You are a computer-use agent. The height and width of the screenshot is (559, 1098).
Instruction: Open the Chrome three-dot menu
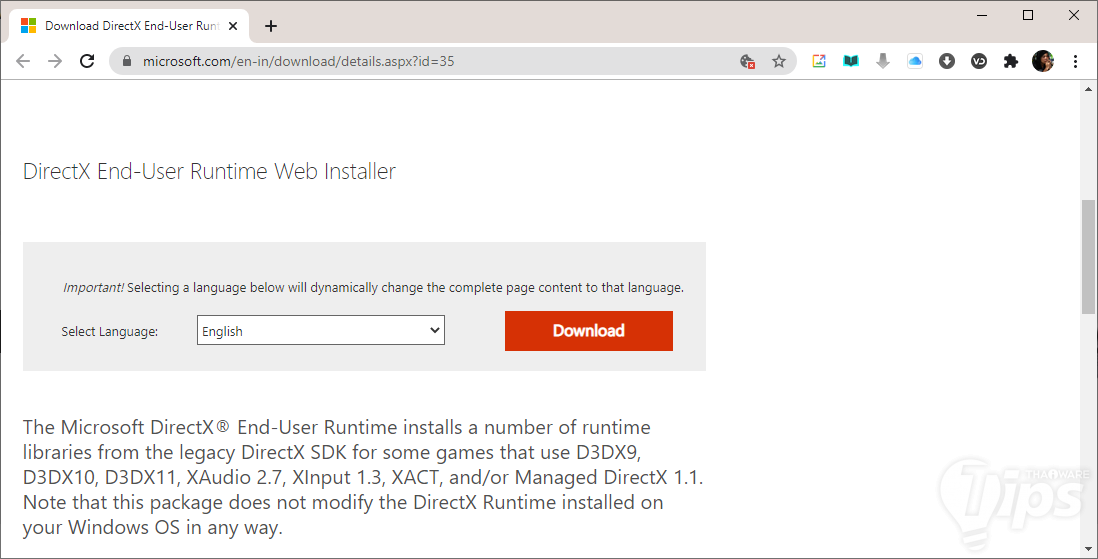[1076, 61]
